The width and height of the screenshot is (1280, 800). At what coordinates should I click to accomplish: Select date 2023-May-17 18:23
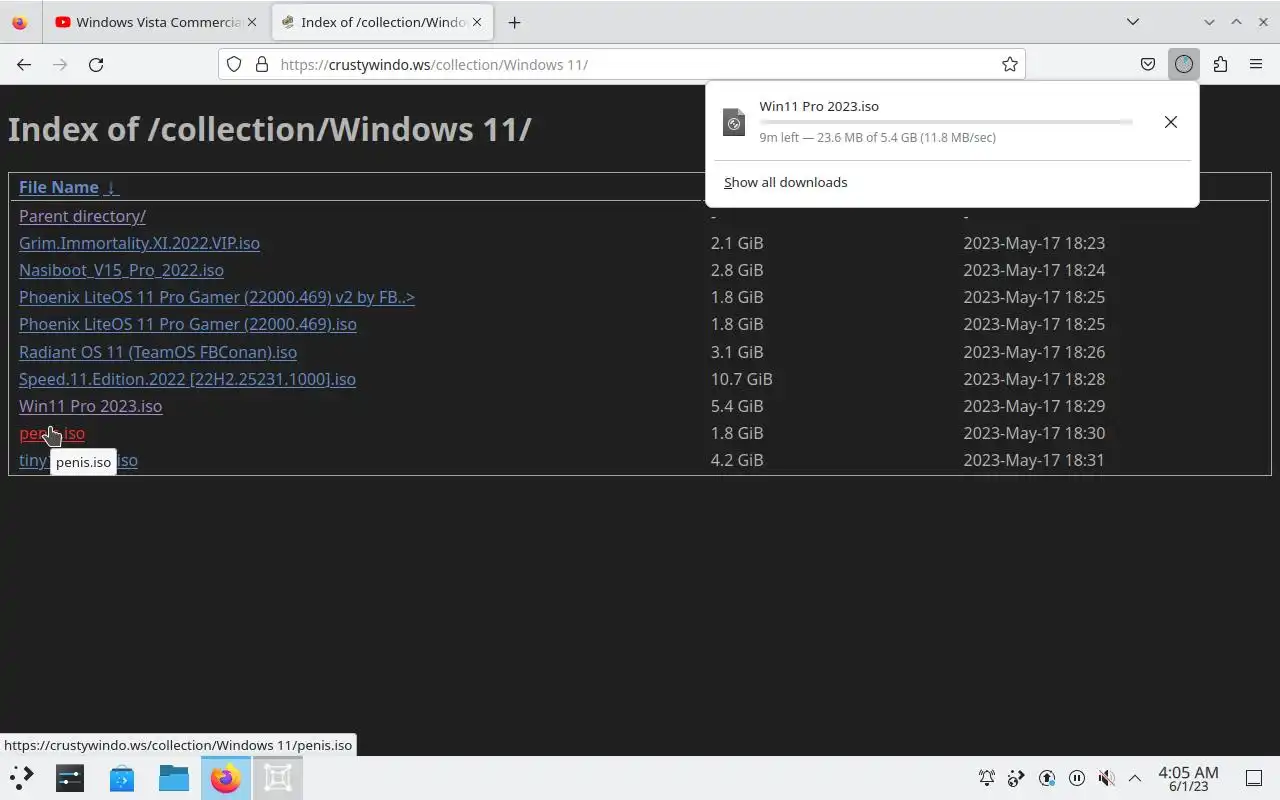(1034, 243)
